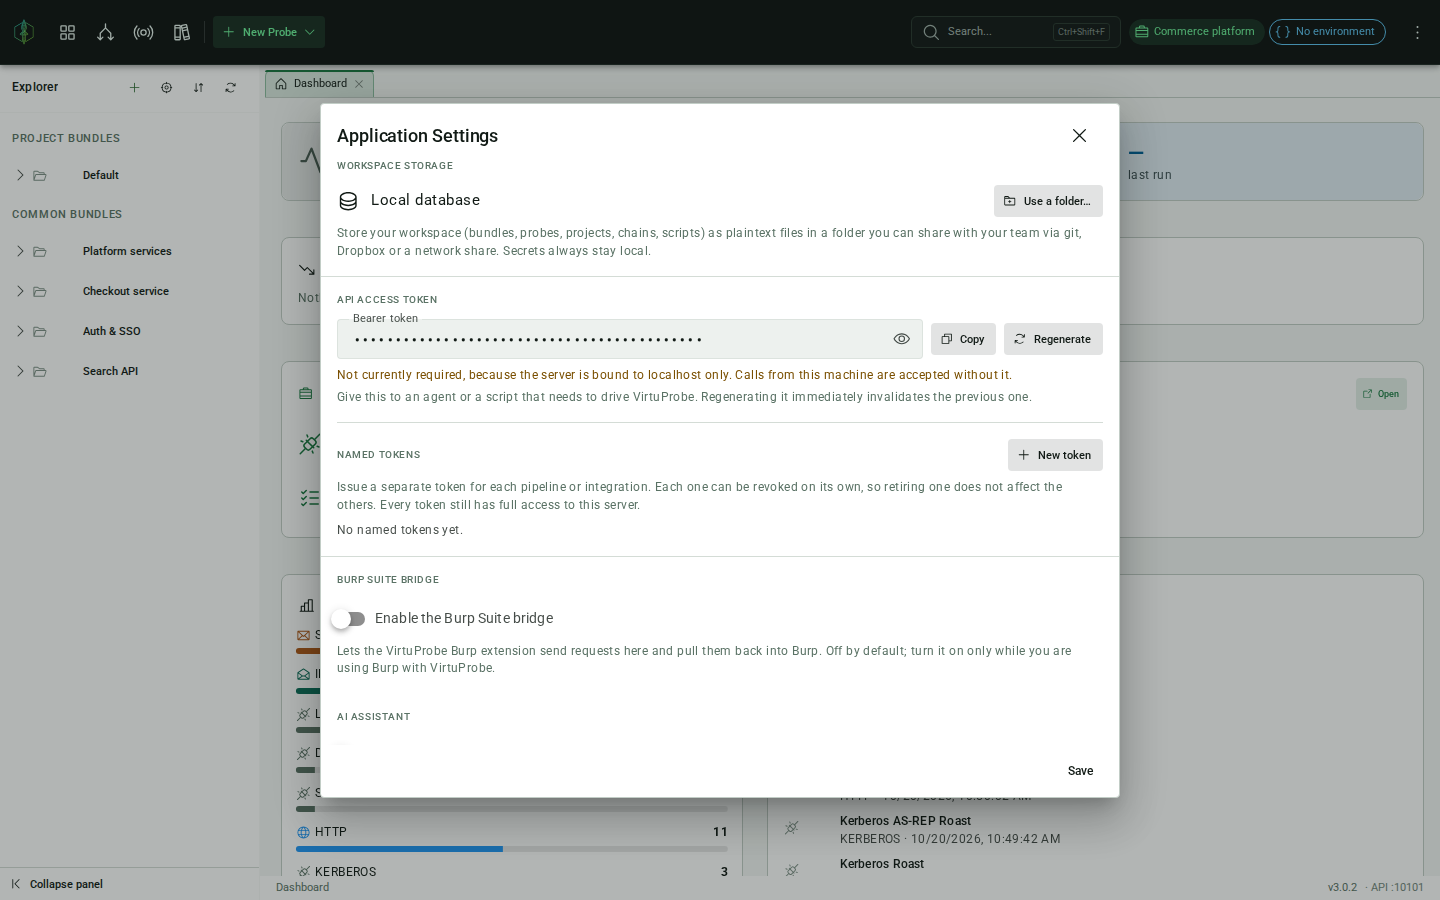Open the top-right kebab menu
Screen dimensions: 1440x900
pos(1417,32)
